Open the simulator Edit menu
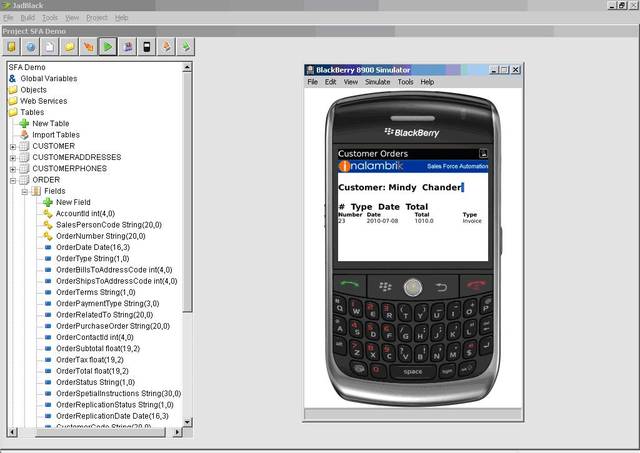This screenshot has width=640, height=453. tap(330, 82)
